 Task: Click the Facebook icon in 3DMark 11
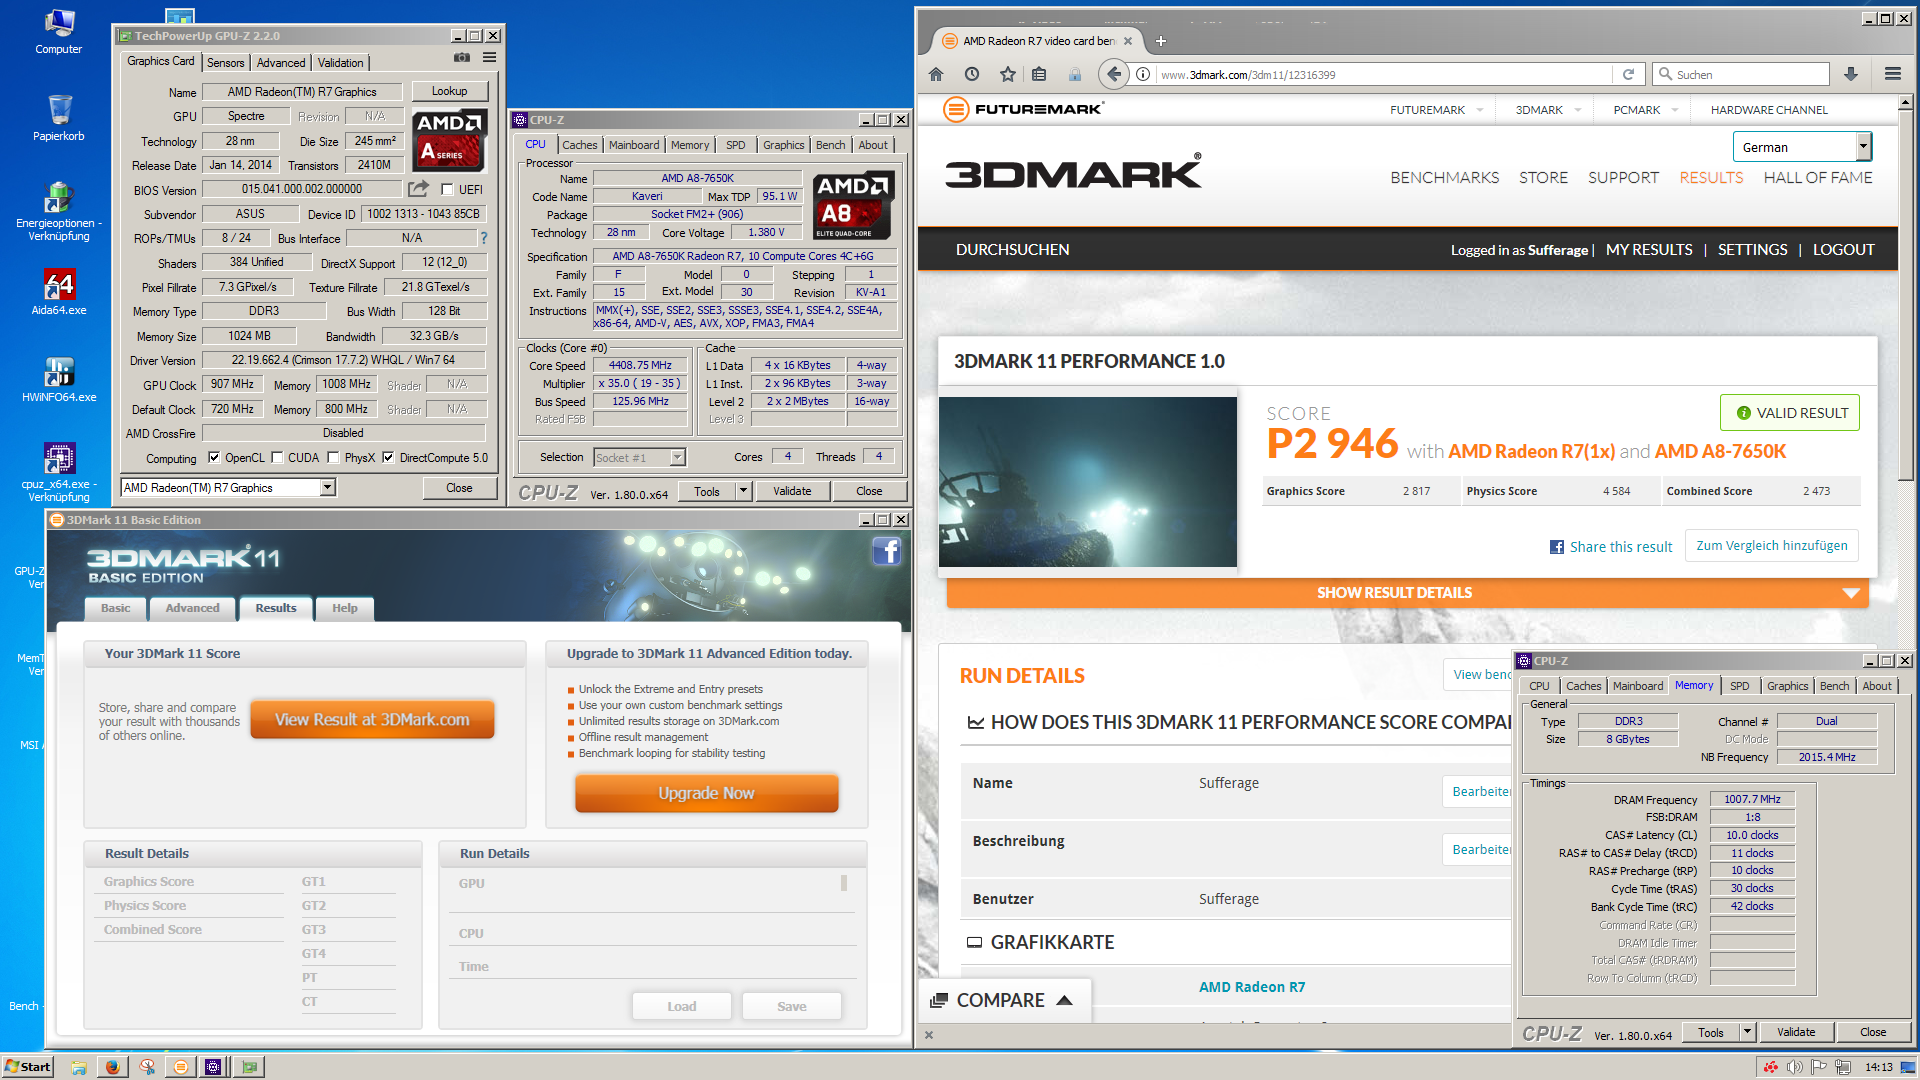click(x=886, y=551)
